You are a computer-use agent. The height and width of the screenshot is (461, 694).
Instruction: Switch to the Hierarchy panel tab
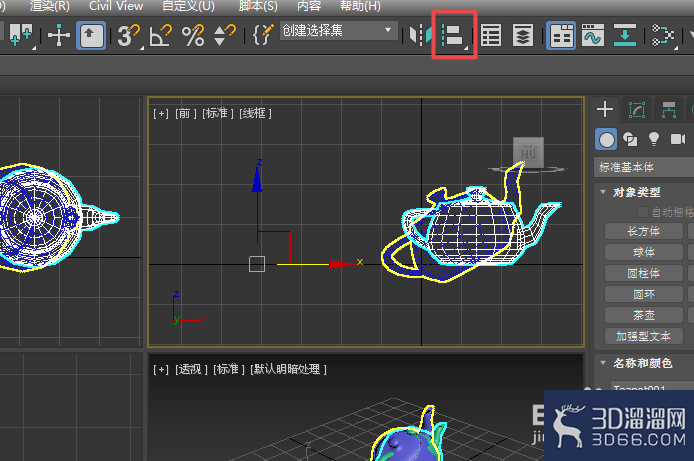point(669,109)
